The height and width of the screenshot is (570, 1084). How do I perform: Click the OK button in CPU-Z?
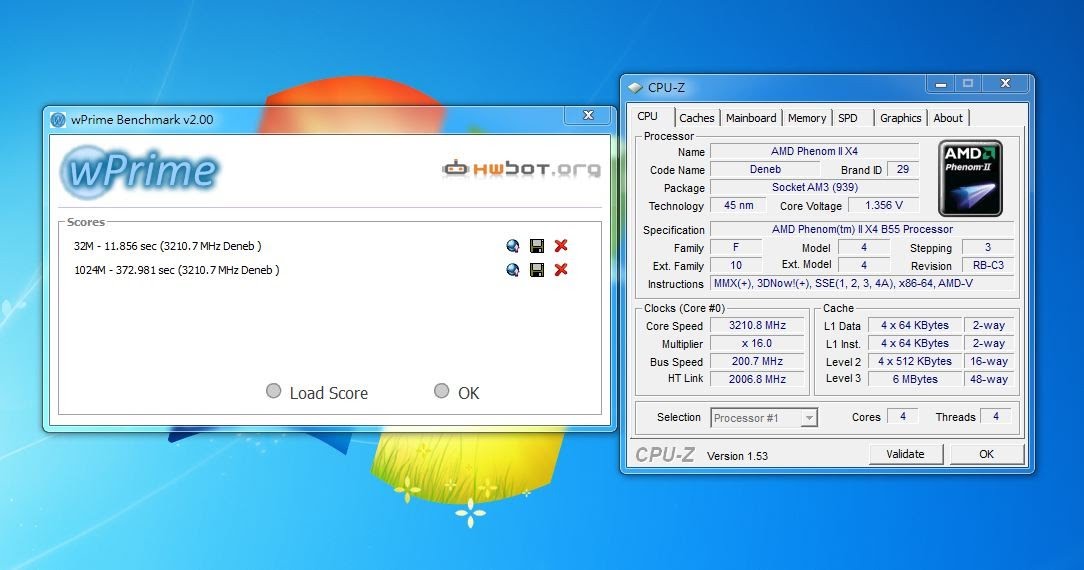click(987, 454)
